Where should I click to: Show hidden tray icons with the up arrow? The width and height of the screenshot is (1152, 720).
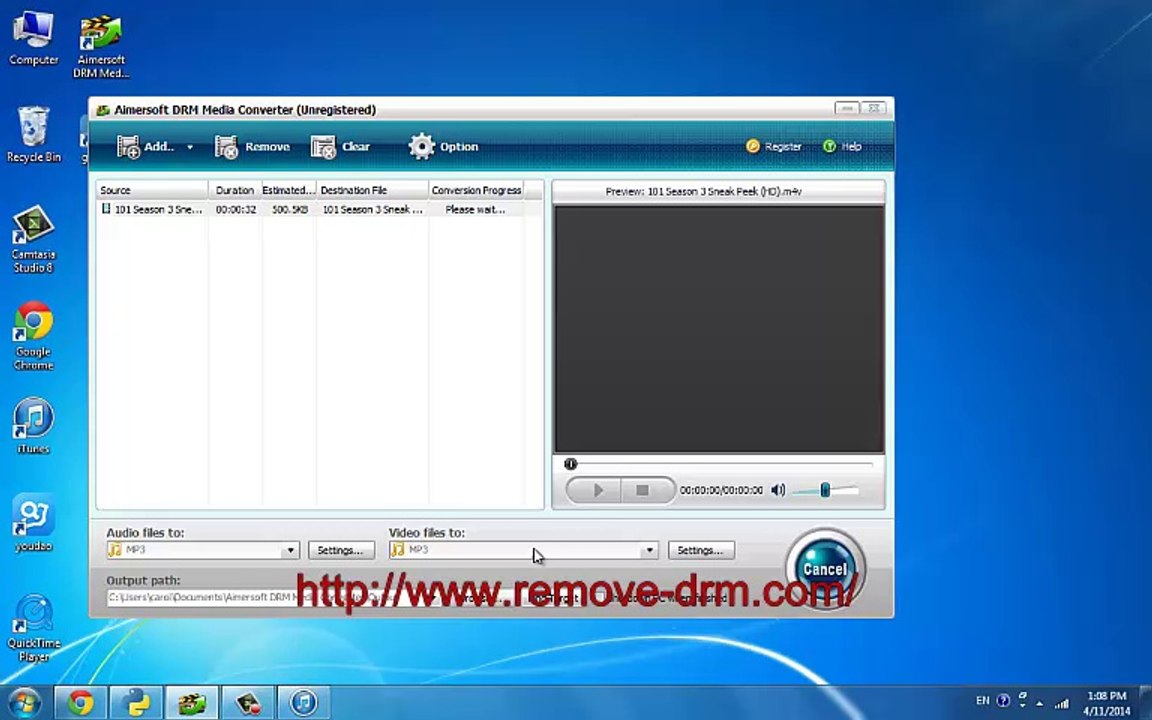click(1040, 704)
